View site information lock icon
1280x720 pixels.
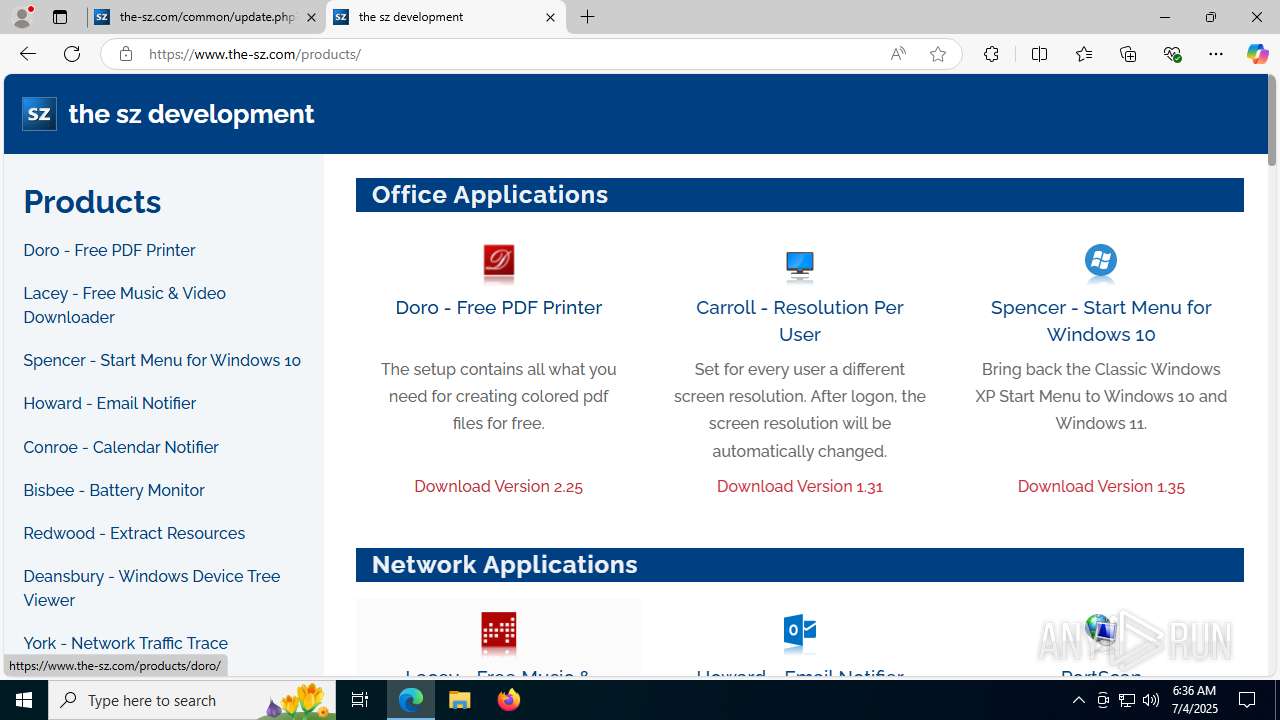pos(125,54)
